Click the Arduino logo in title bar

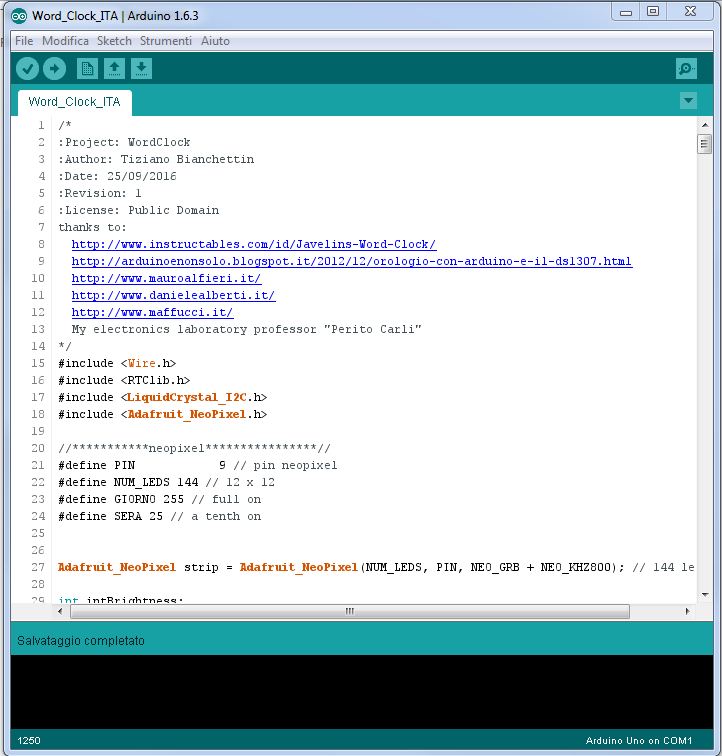click(x=19, y=16)
